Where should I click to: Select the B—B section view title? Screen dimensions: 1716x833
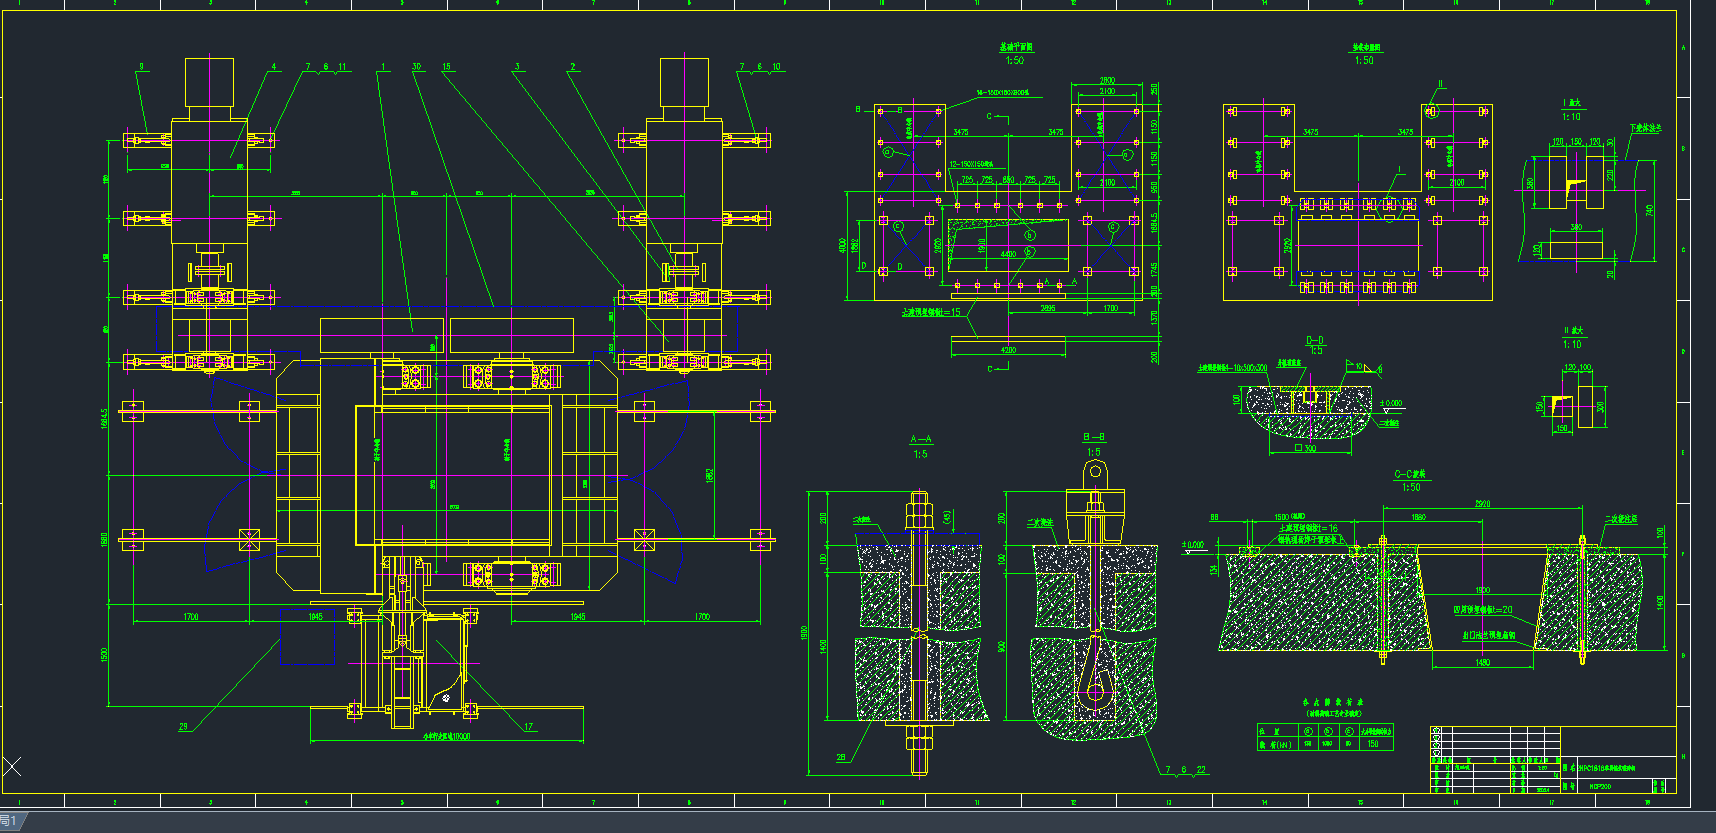click(1094, 437)
